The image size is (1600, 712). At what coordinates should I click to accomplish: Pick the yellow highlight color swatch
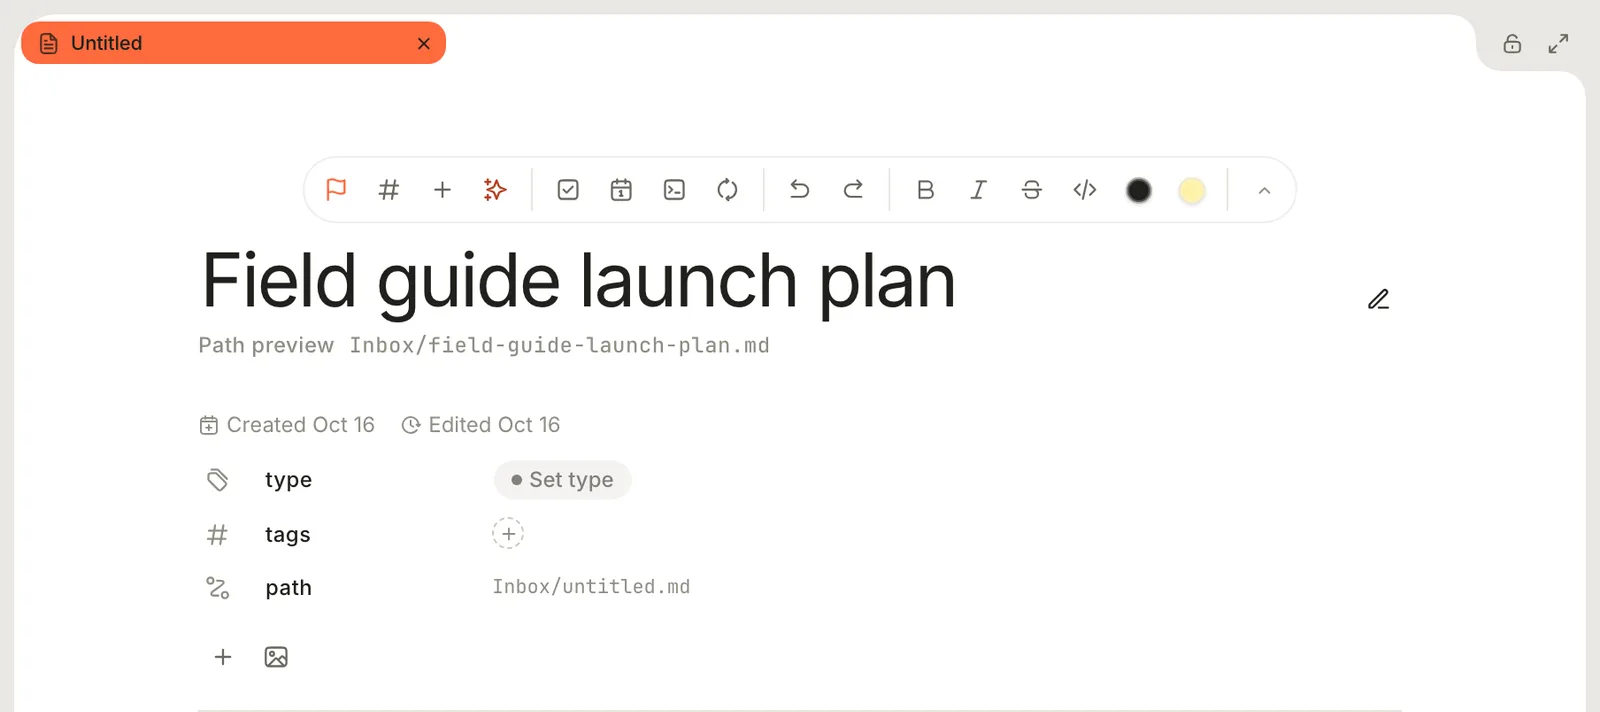[1191, 190]
